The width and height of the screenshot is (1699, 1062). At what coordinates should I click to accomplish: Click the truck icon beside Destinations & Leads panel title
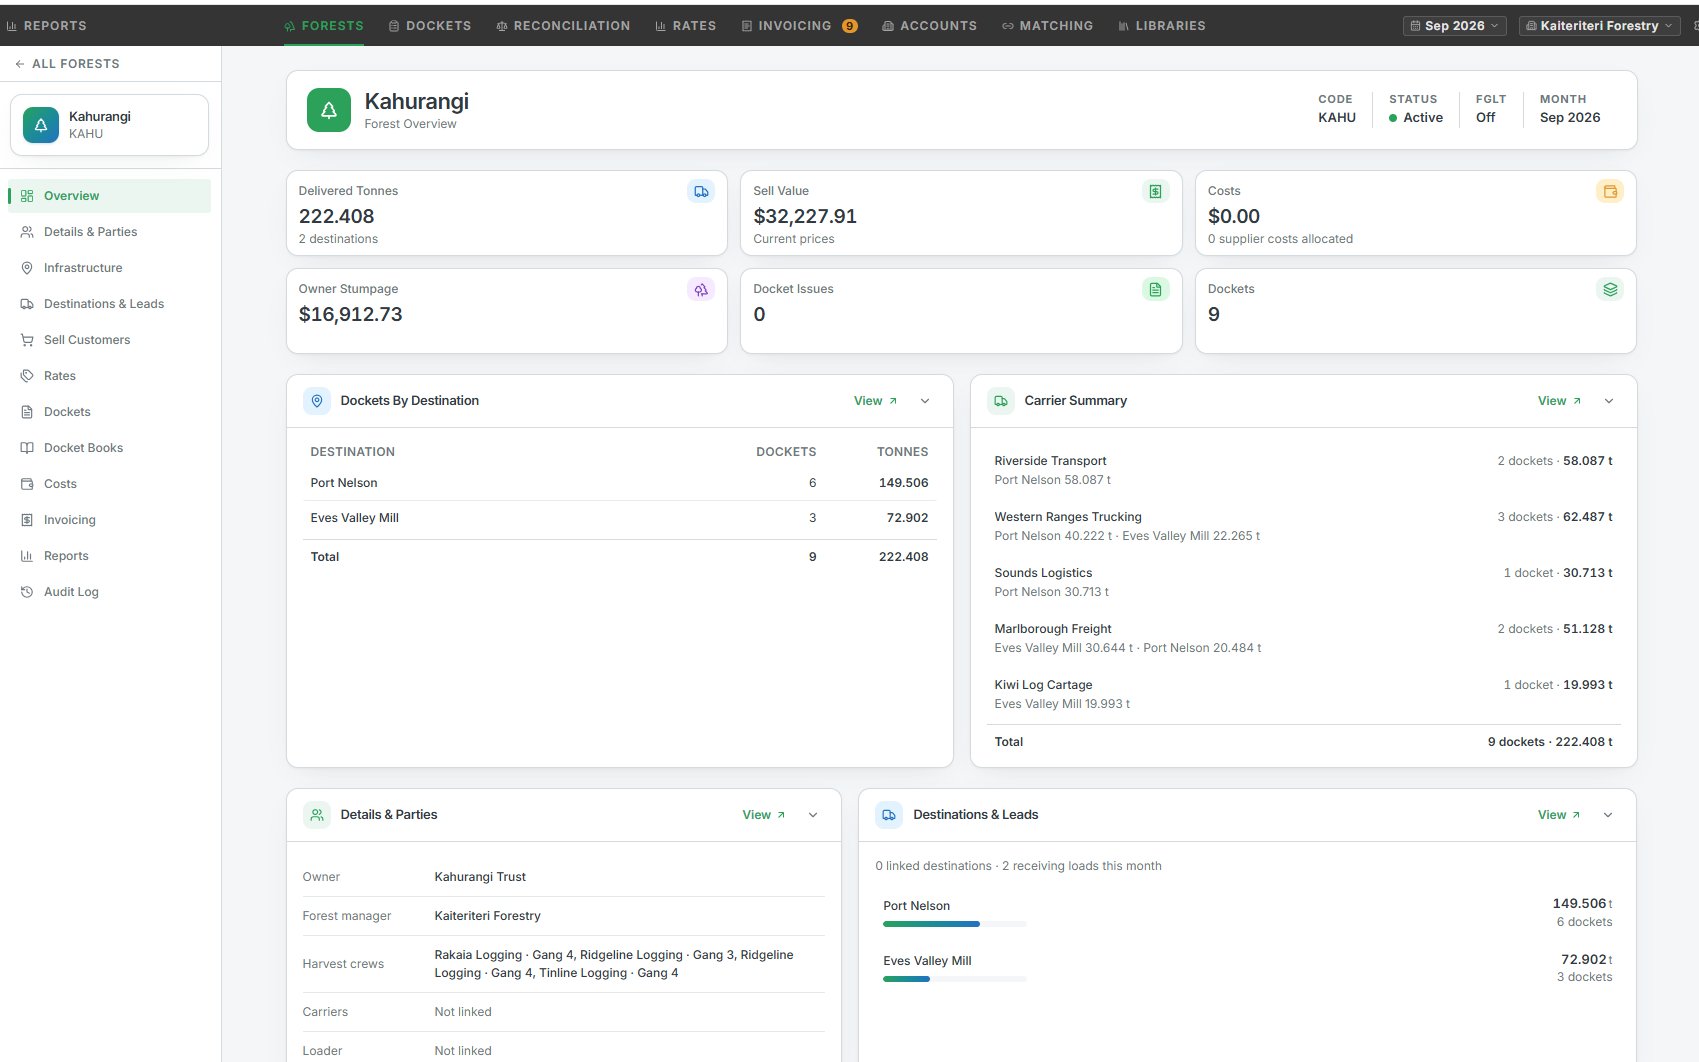[x=889, y=815]
